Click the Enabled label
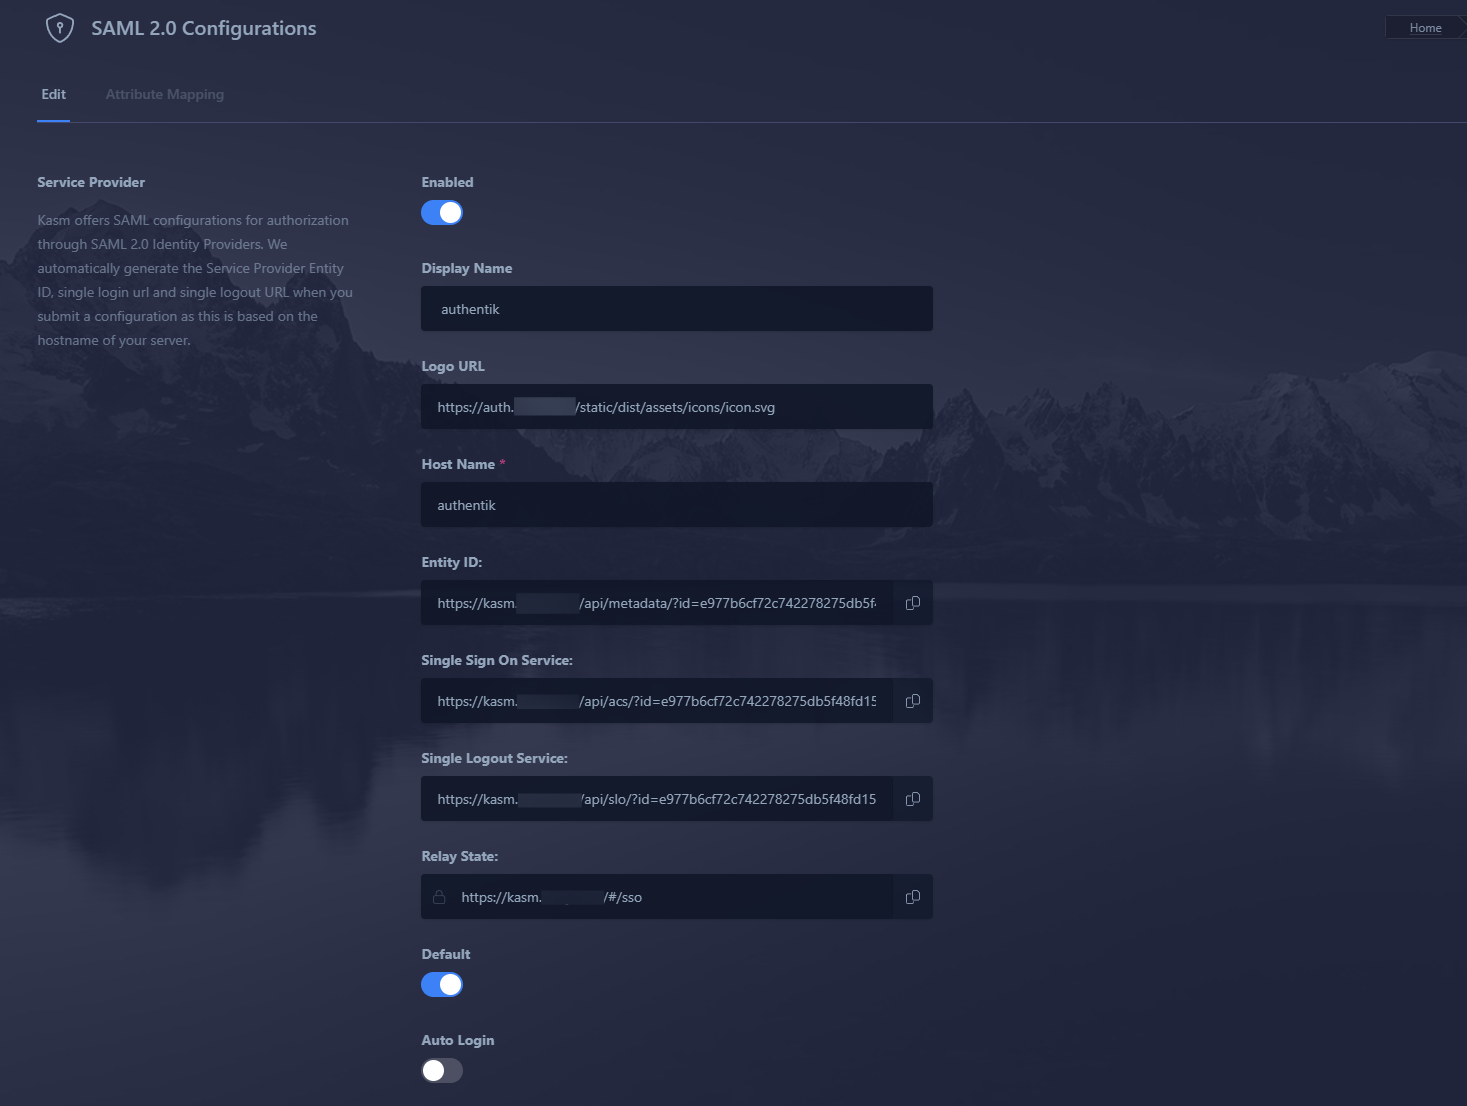 click(447, 182)
